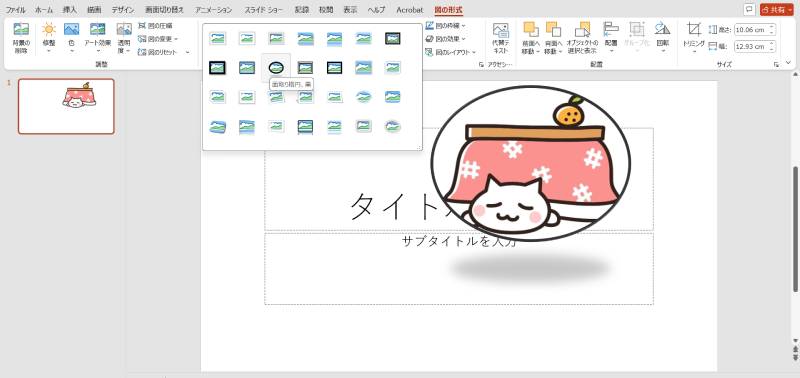This screenshot has width=800, height=378.
Task: Switch to the Animations (アニメーション) tab
Action: coord(213,10)
